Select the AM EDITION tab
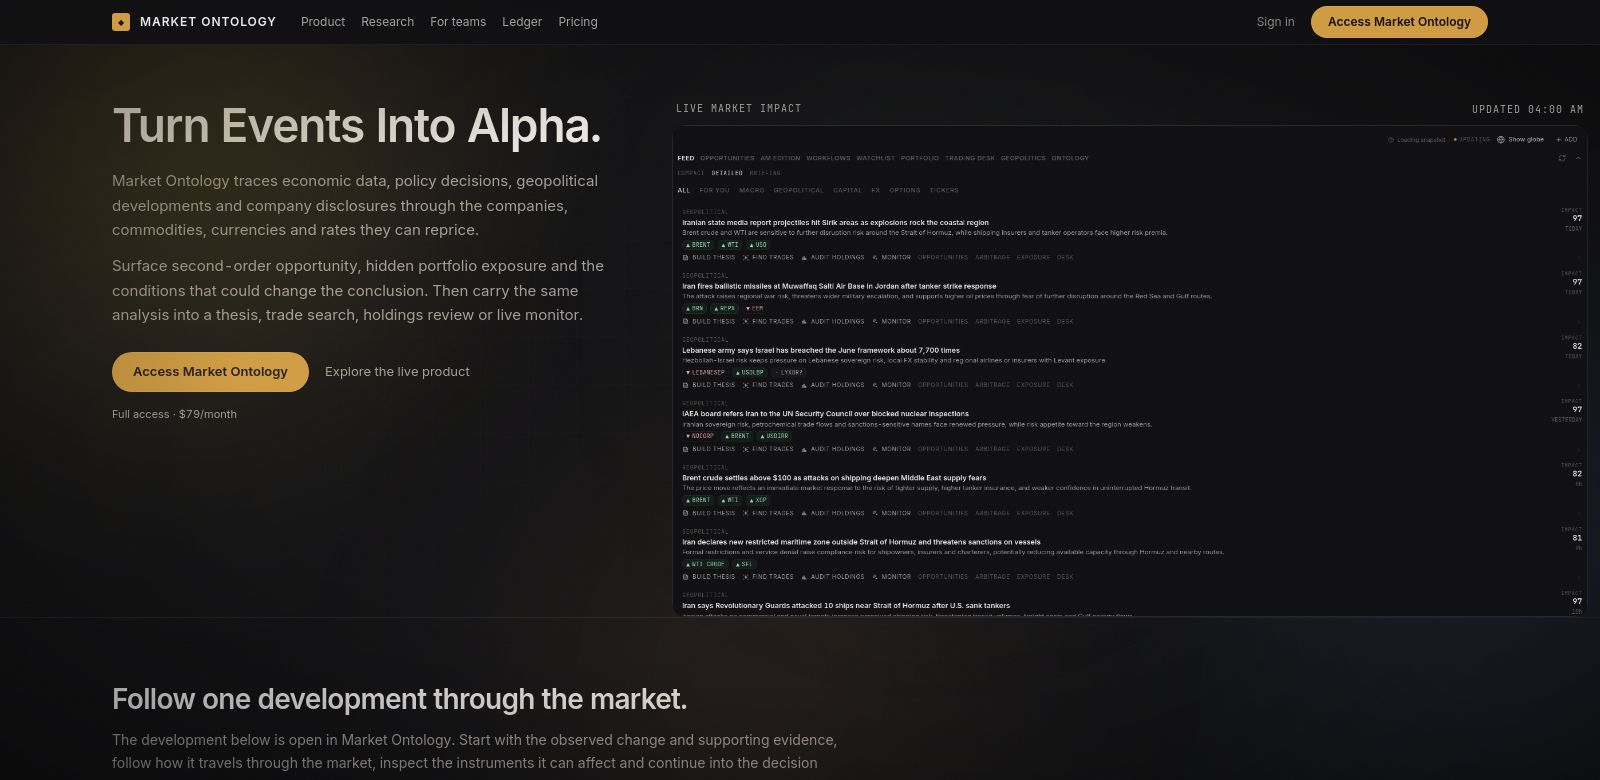Viewport: 1600px width, 780px height. click(x=780, y=158)
